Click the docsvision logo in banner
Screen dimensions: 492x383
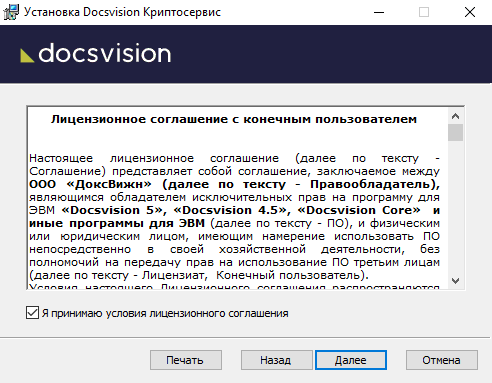point(96,54)
